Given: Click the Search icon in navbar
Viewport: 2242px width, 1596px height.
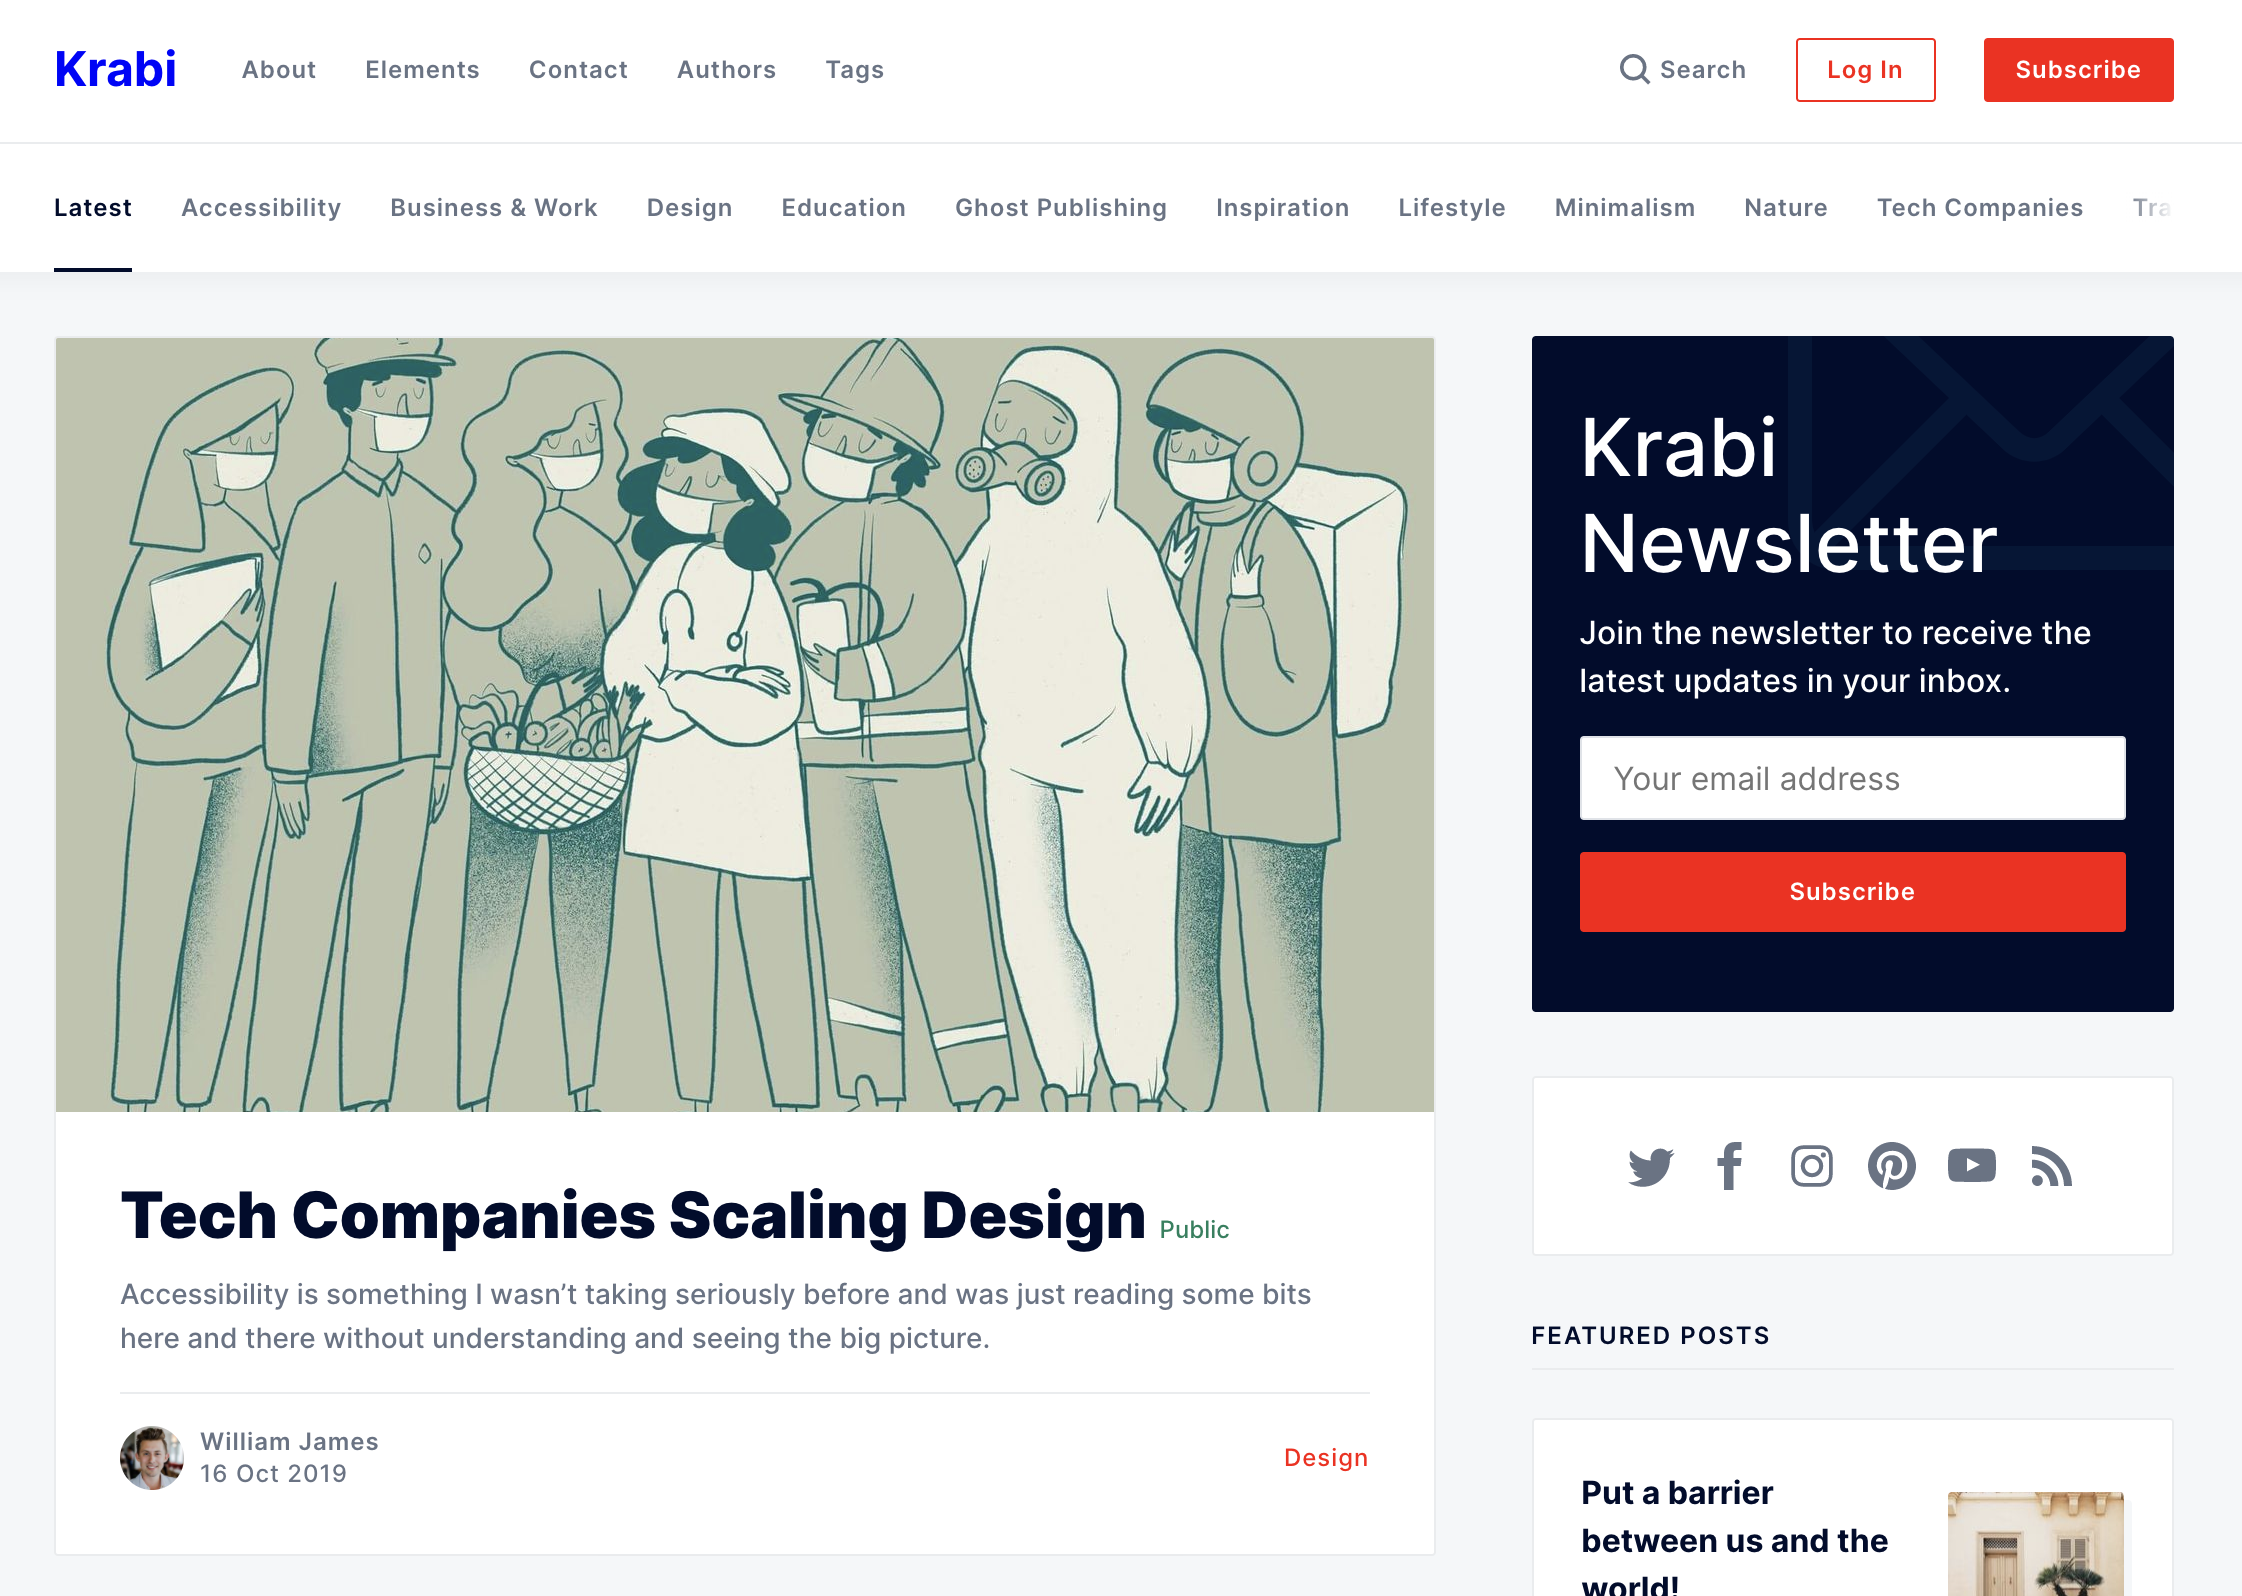Looking at the screenshot, I should (x=1634, y=69).
